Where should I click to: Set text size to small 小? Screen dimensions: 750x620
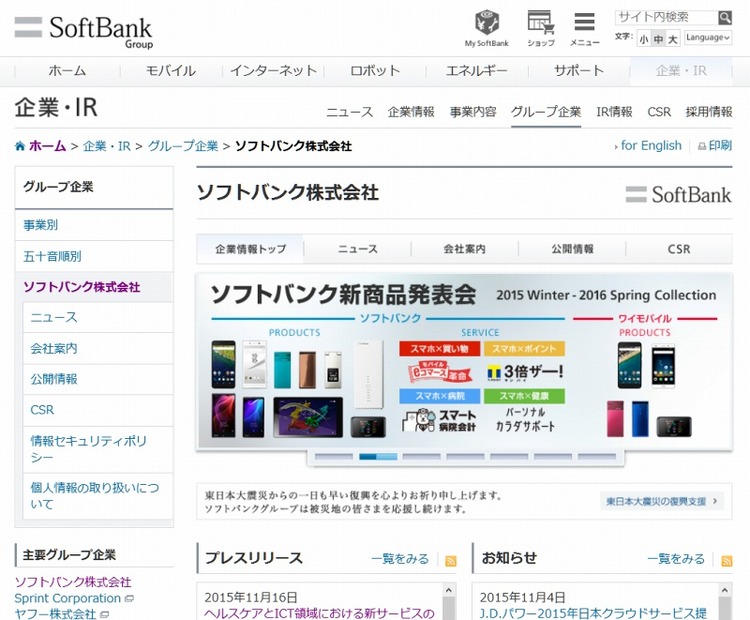[x=644, y=39]
